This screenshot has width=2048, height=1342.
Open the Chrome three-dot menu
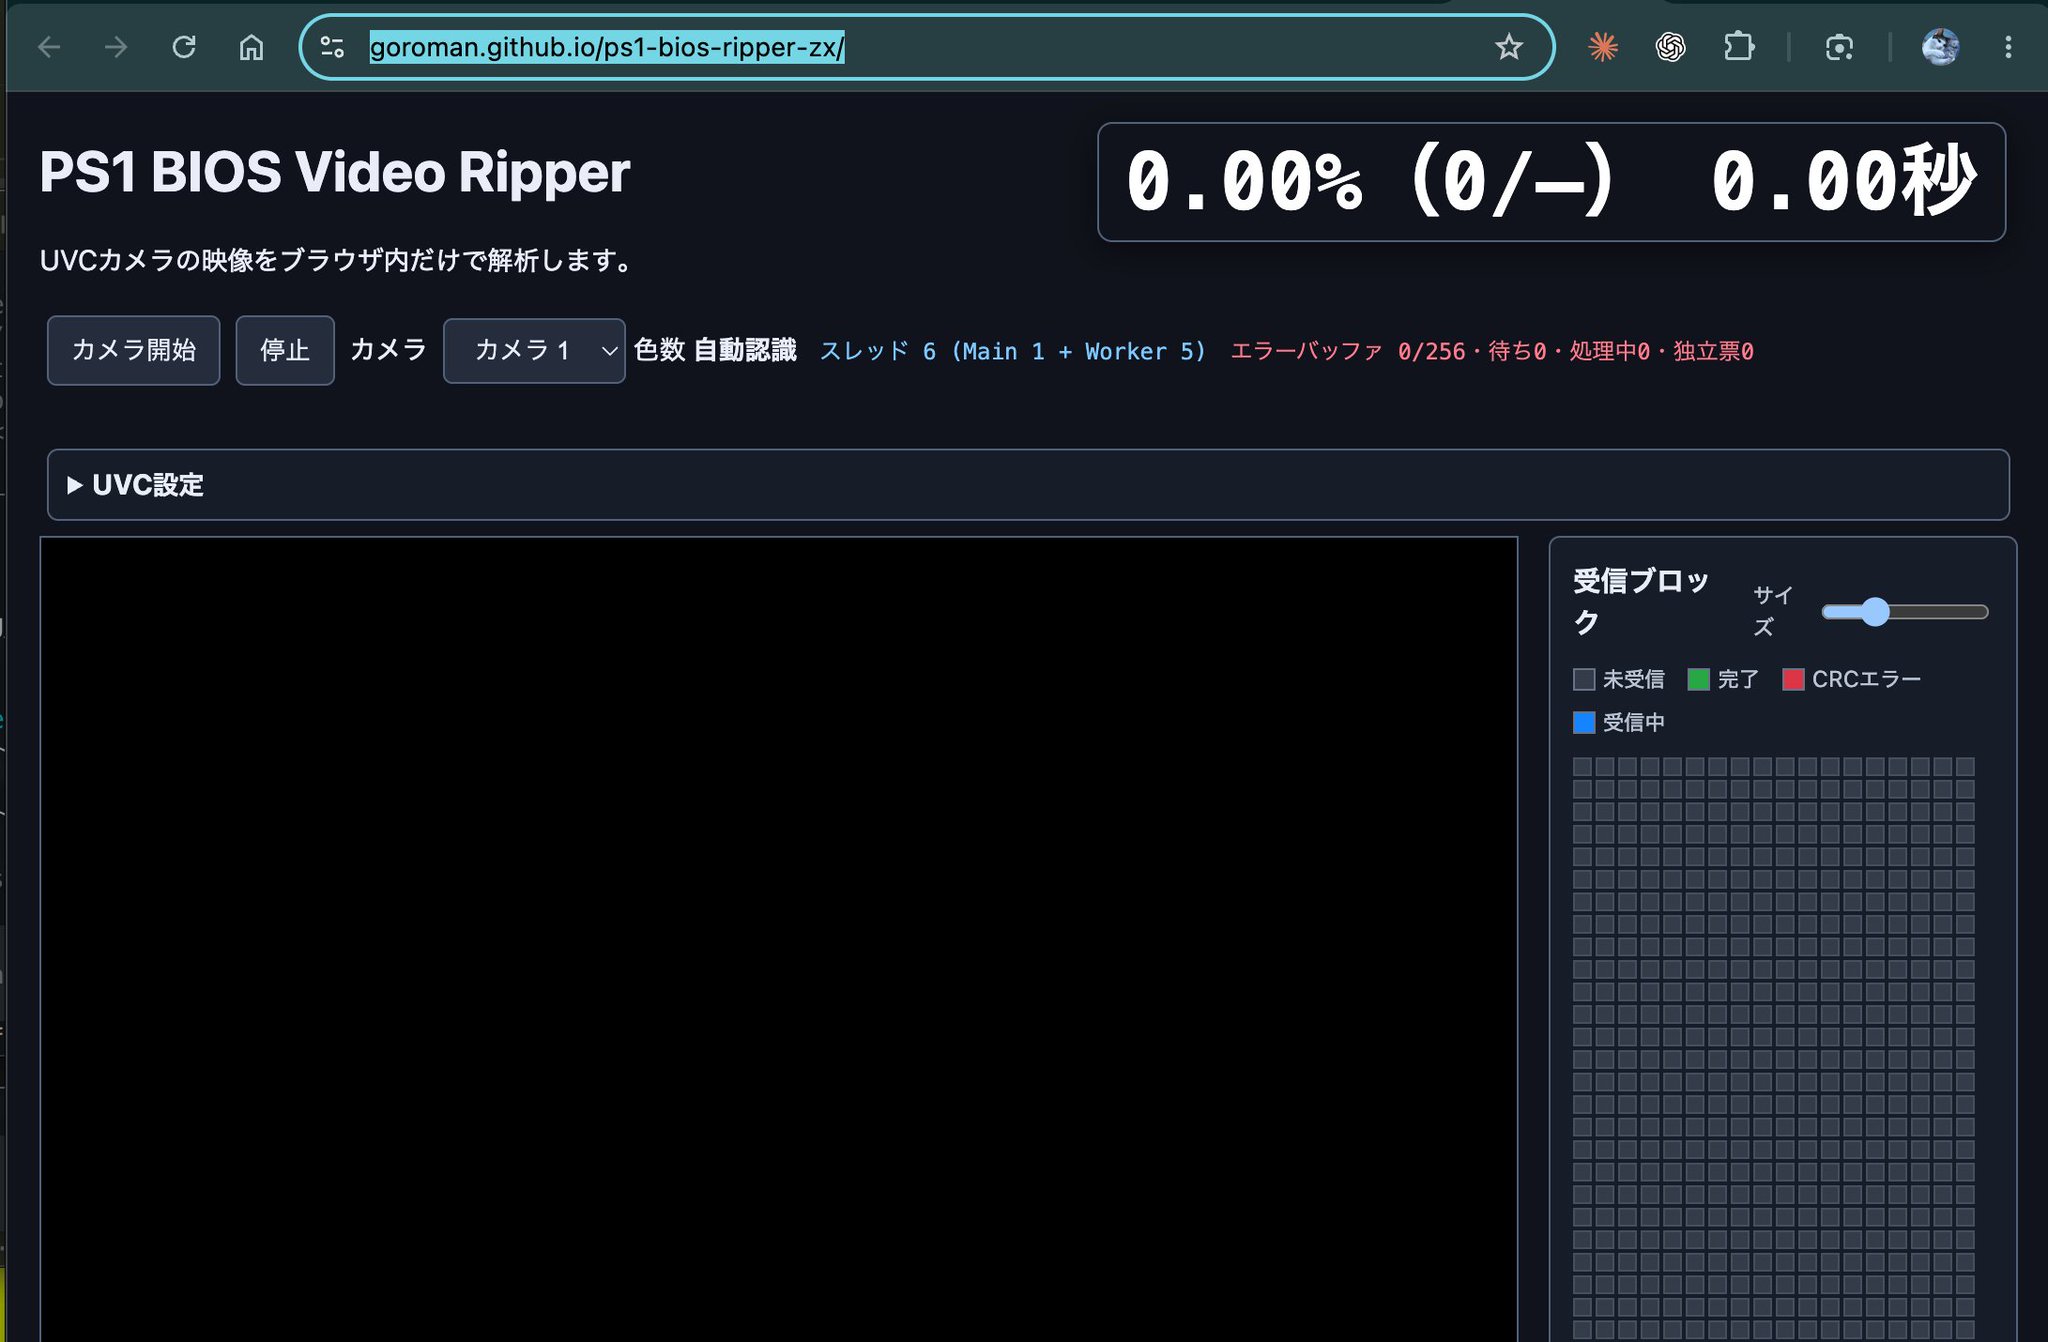point(2008,47)
